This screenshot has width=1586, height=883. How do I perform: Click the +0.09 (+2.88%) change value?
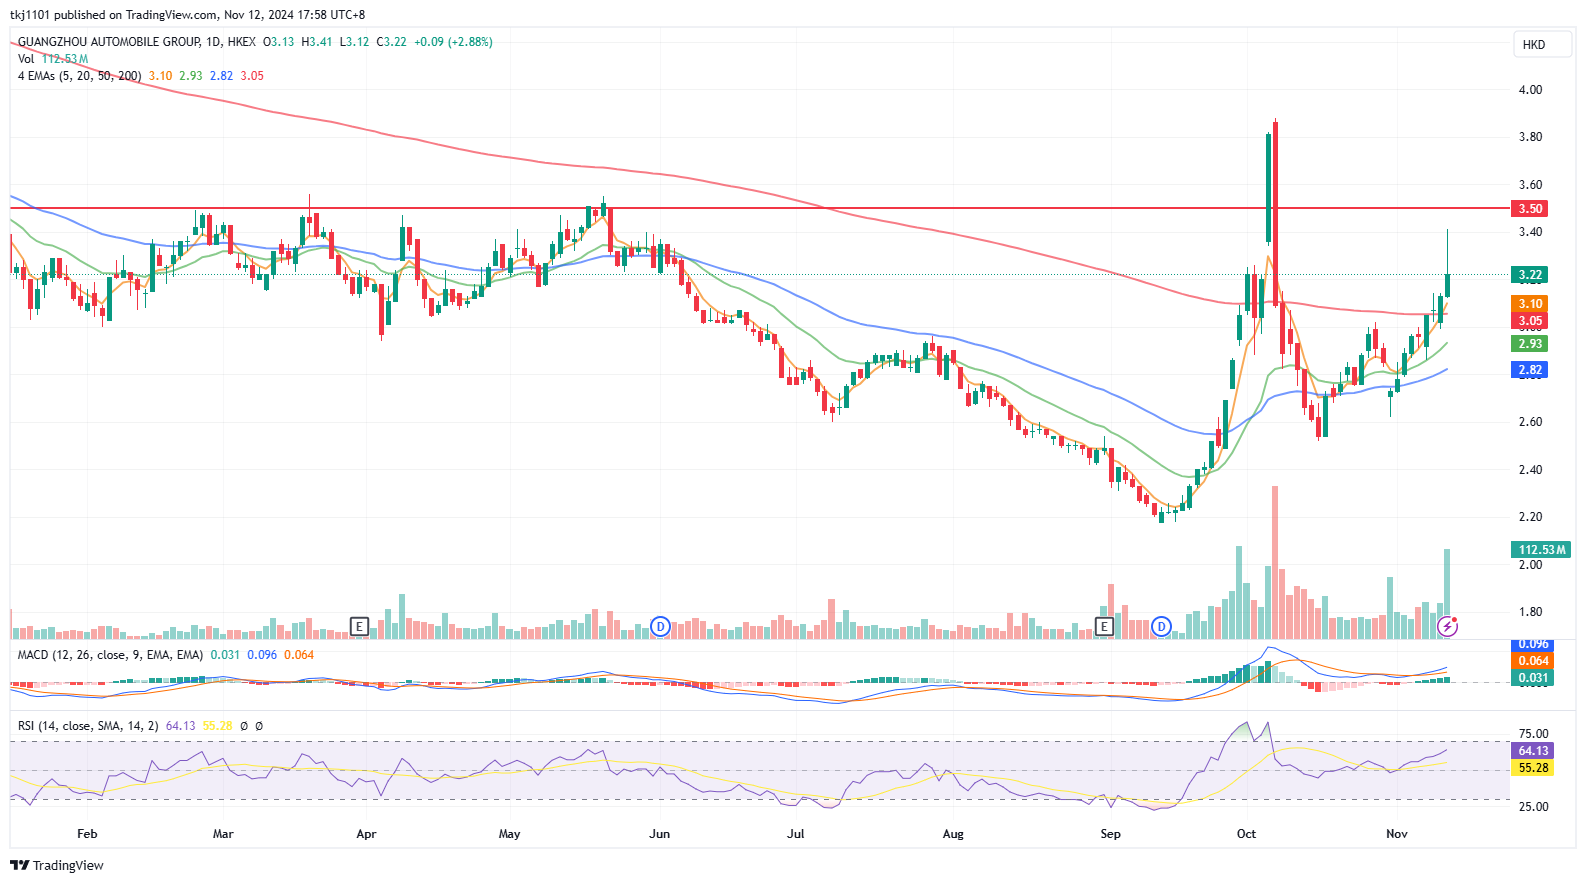453,42
